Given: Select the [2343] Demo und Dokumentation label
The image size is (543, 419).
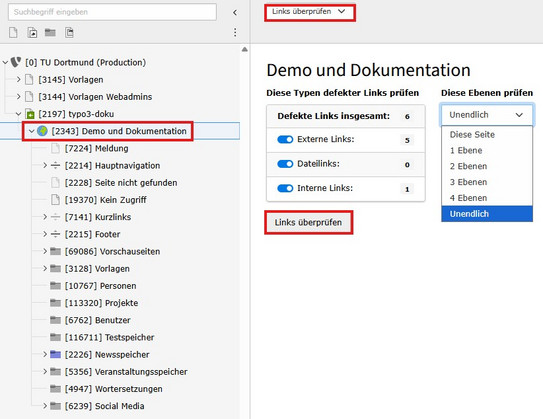Looking at the screenshot, I should click(119, 131).
